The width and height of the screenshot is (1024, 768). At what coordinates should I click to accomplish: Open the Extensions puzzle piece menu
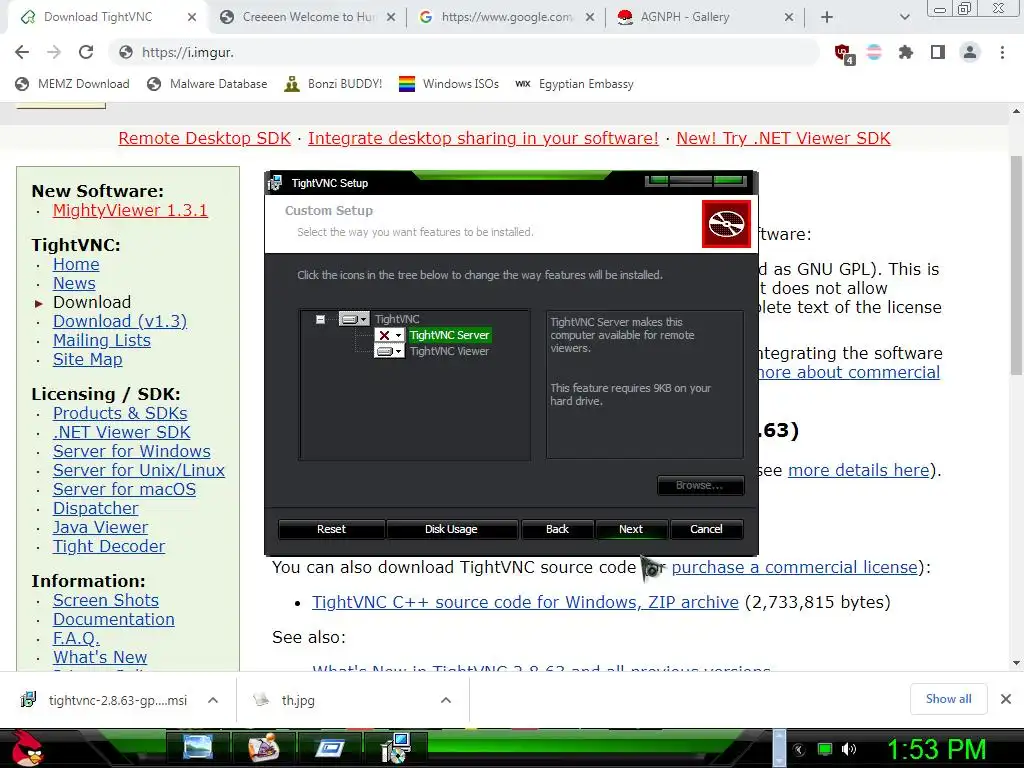coord(905,52)
